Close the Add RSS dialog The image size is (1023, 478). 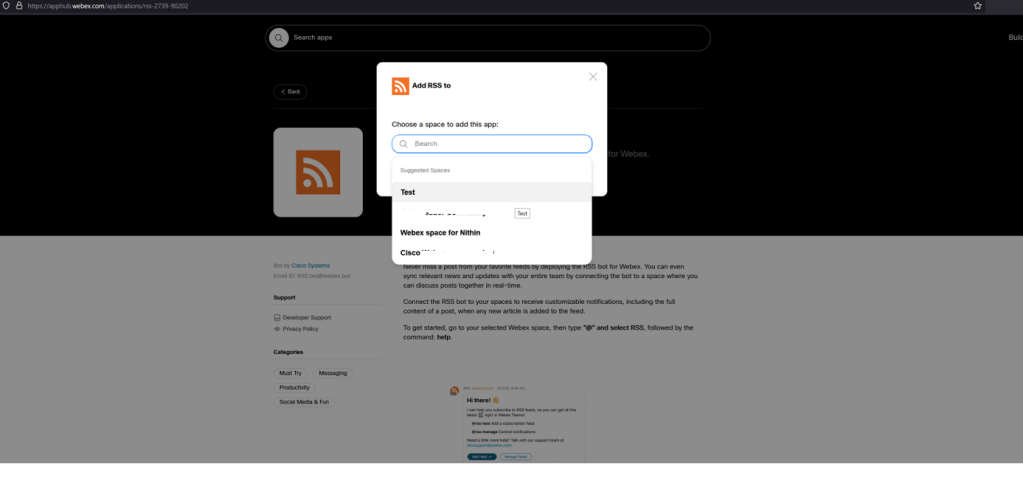(593, 77)
